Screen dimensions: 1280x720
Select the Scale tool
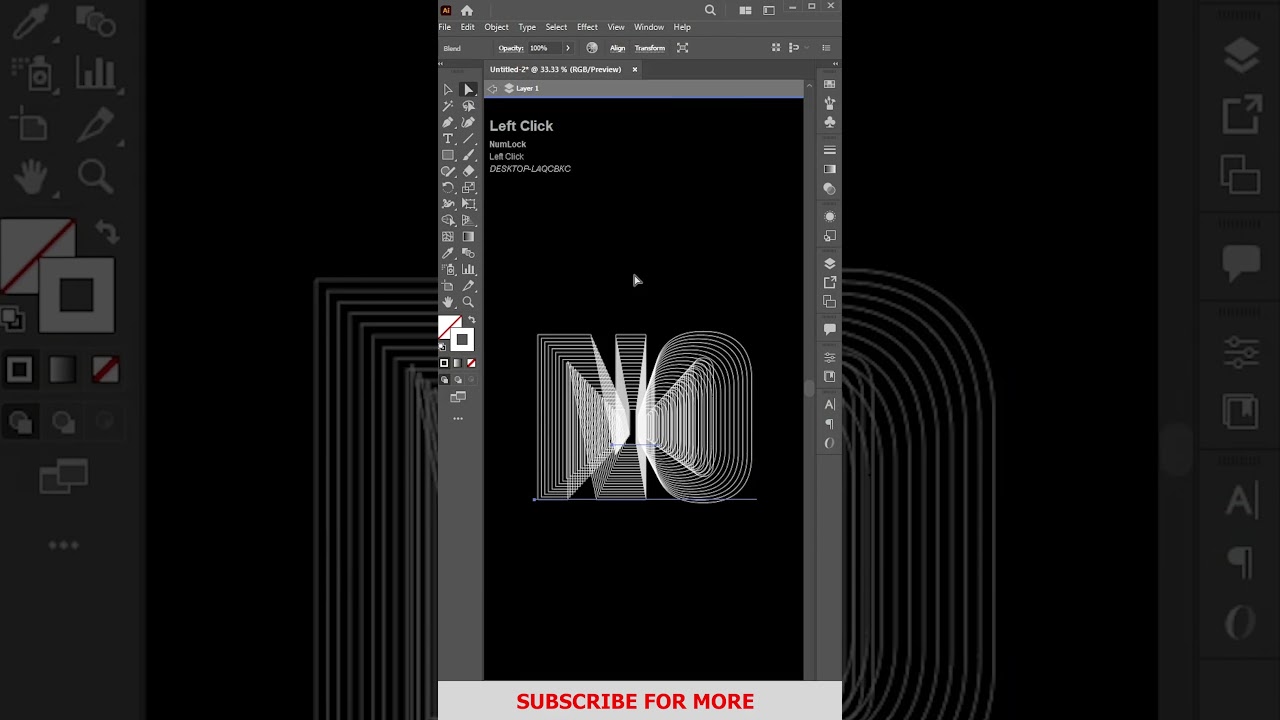coord(468,188)
